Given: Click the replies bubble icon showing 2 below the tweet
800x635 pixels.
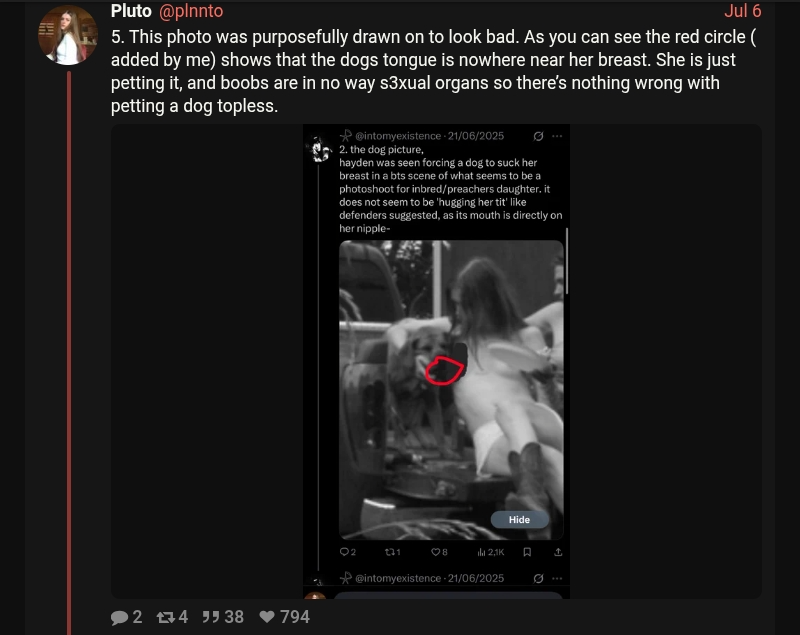Looking at the screenshot, I should [x=119, y=617].
